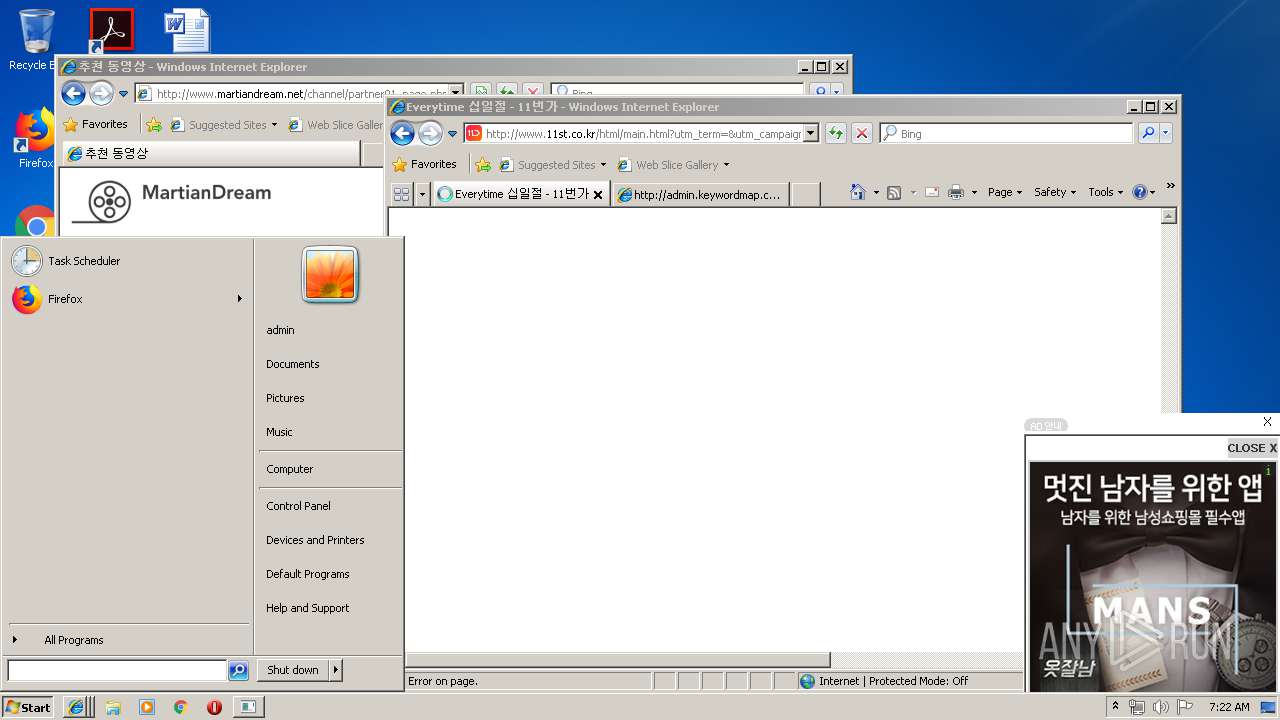The height and width of the screenshot is (720, 1280).
Task: Click the volume icon in system tray
Action: [x=1160, y=707]
